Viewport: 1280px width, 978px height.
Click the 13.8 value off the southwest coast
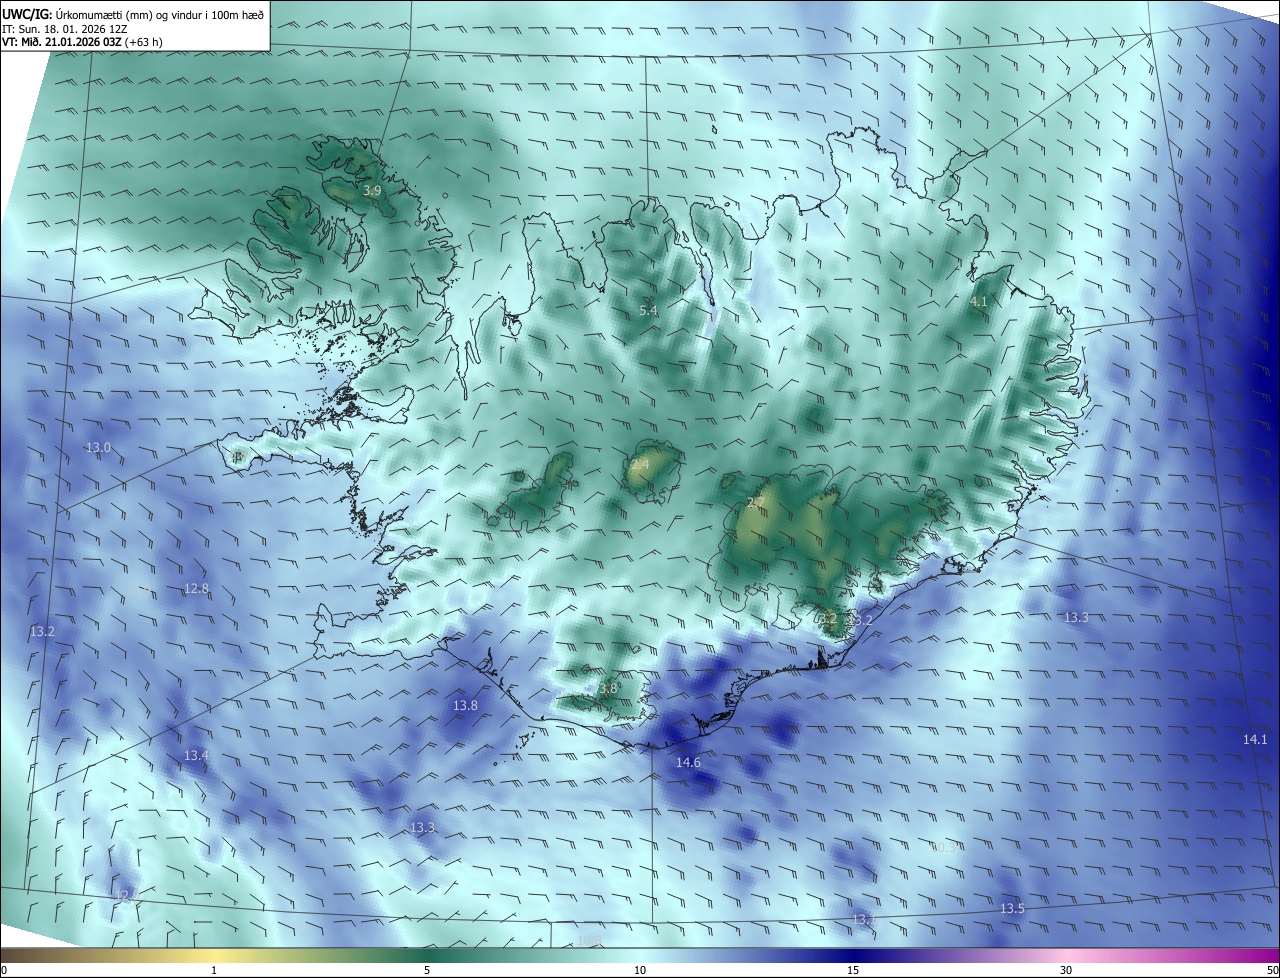point(465,705)
